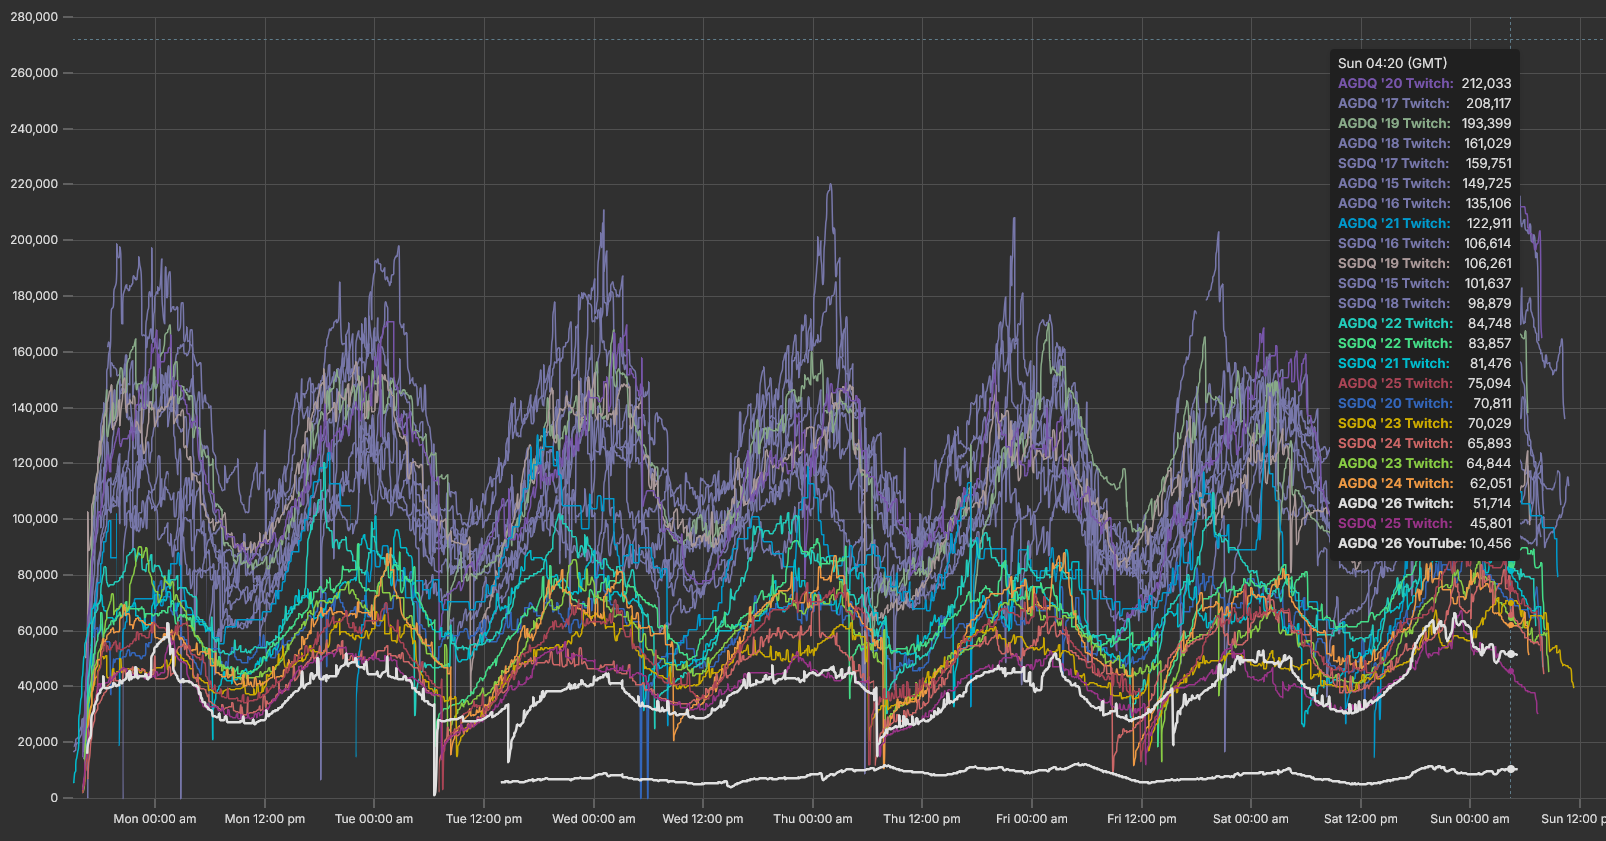Click the 140,000 y-axis label
Screen dimensions: 1606x841
tap(34, 408)
